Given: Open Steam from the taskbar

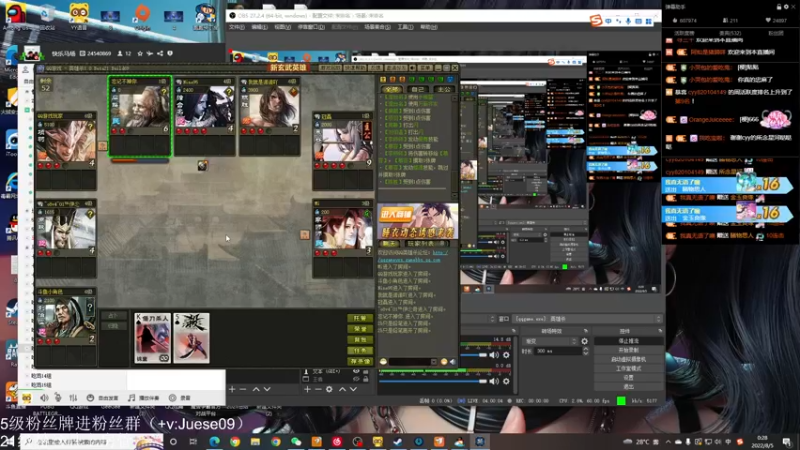Looking at the screenshot, I should pos(398,441).
